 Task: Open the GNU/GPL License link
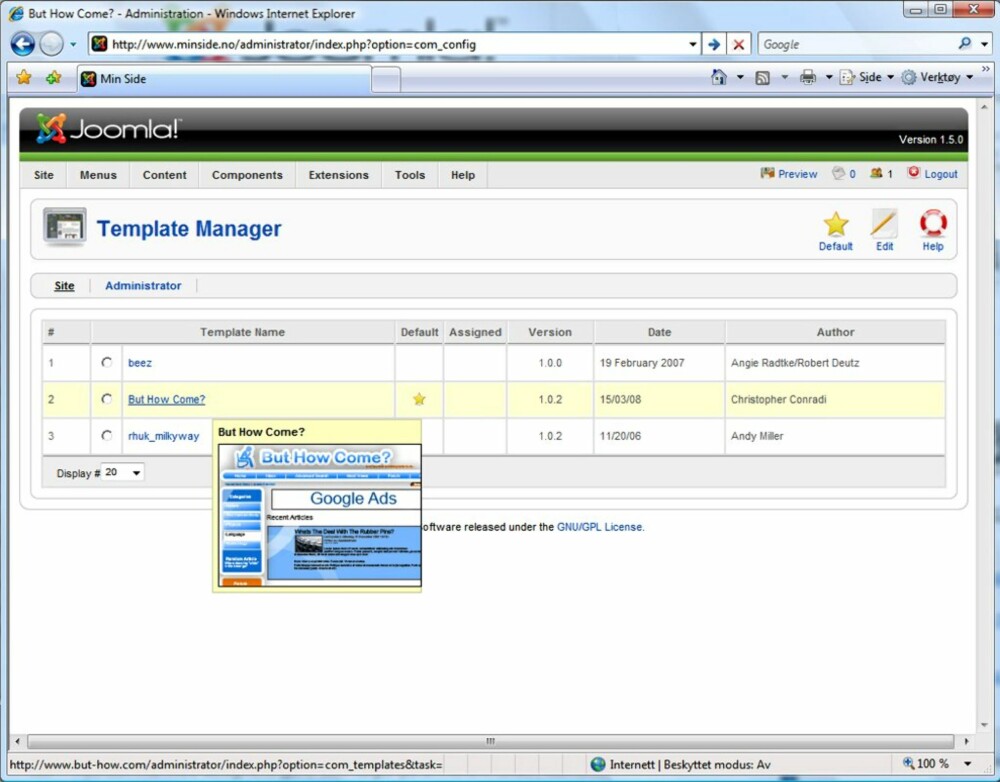click(x=599, y=527)
